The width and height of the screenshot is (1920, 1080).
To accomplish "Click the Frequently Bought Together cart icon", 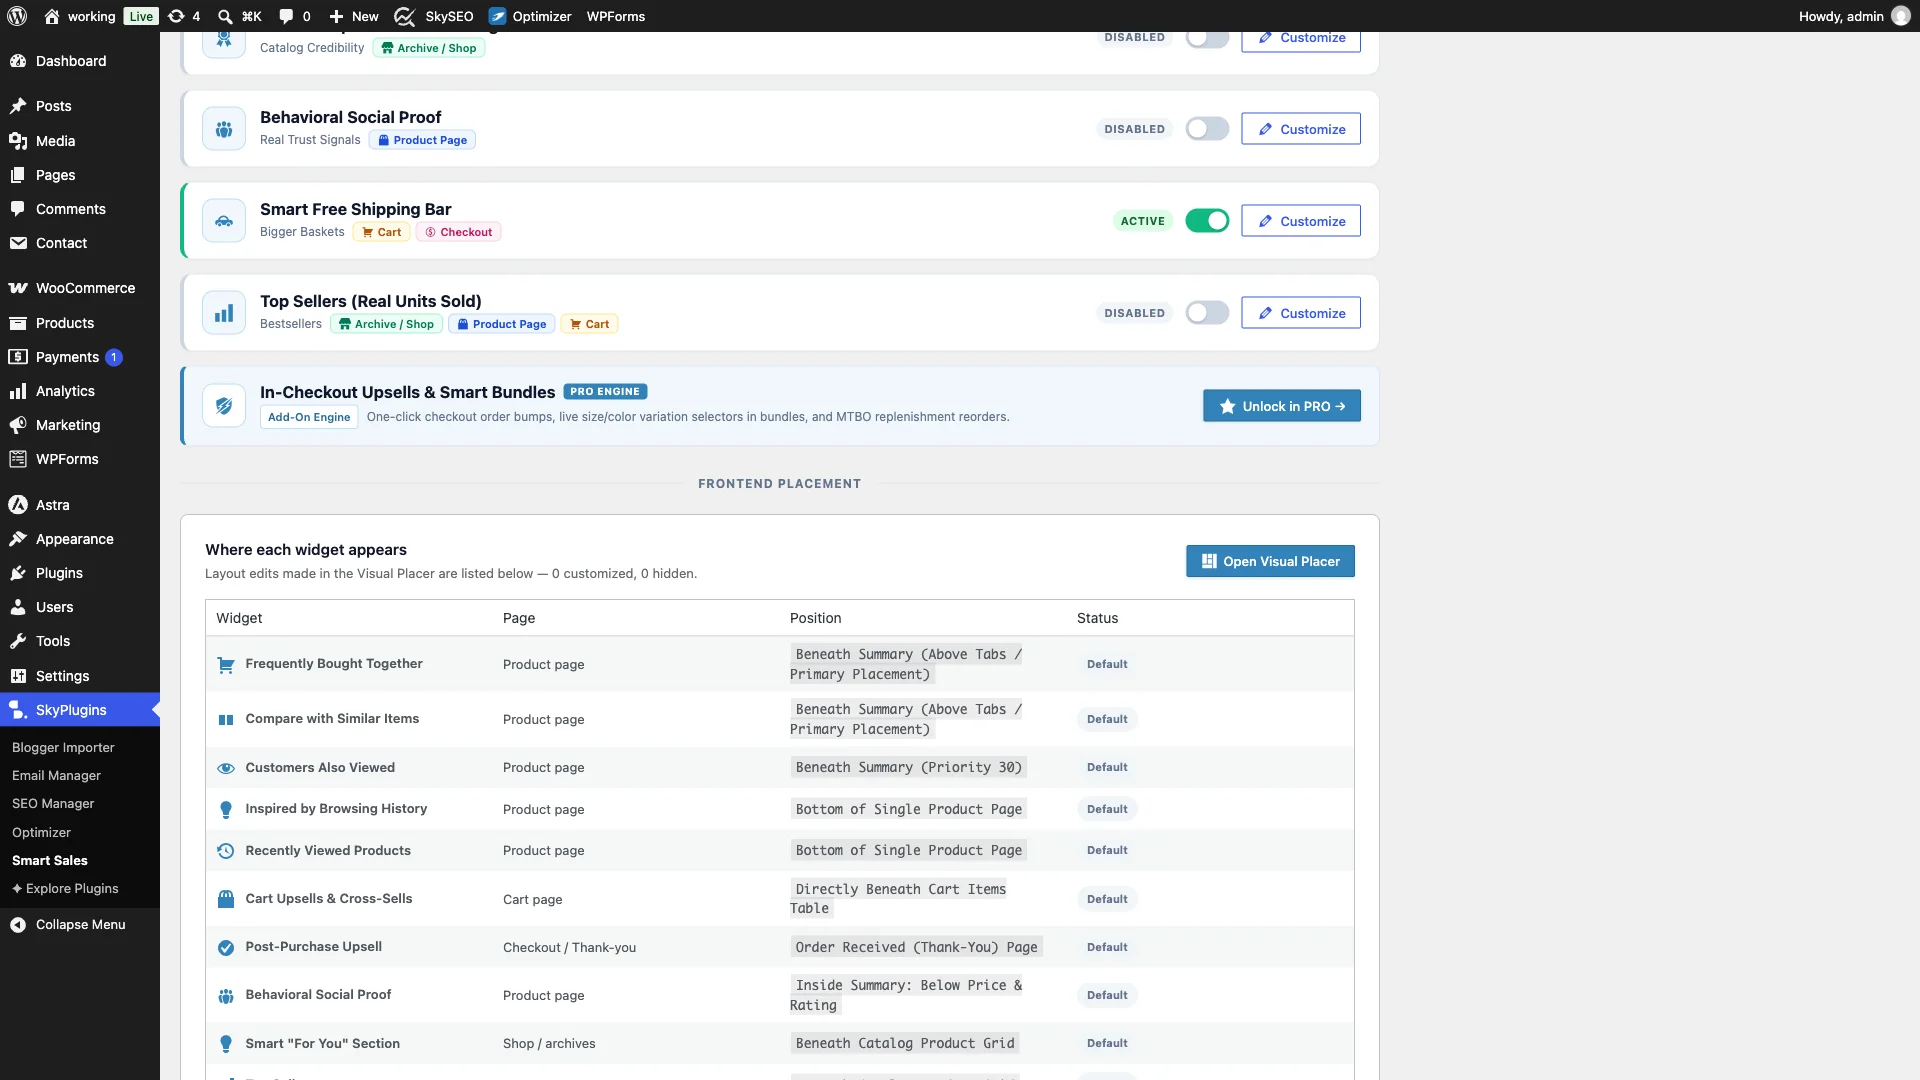I will (x=226, y=664).
